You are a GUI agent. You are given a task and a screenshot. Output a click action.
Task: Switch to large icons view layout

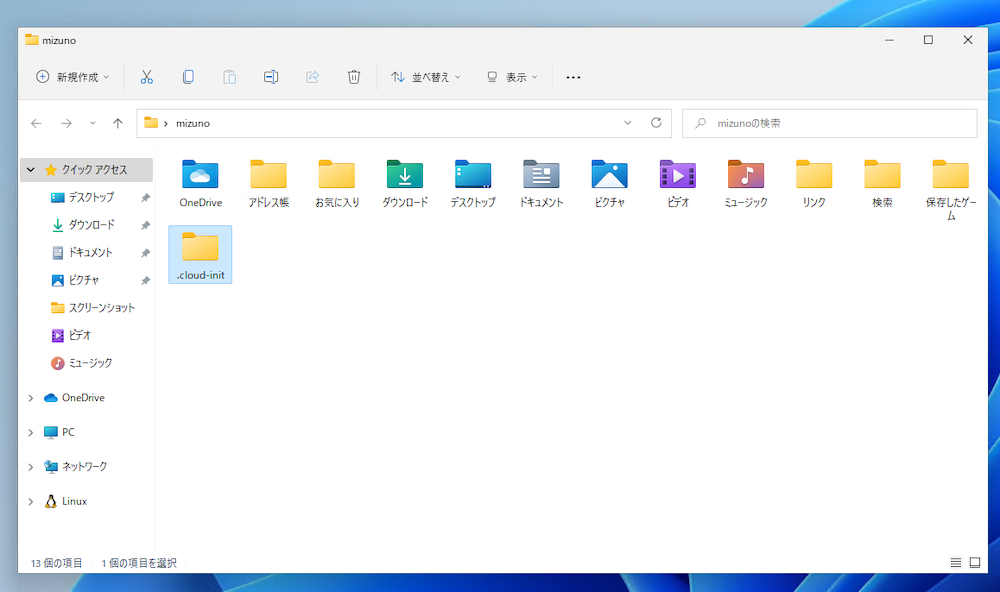click(x=975, y=563)
